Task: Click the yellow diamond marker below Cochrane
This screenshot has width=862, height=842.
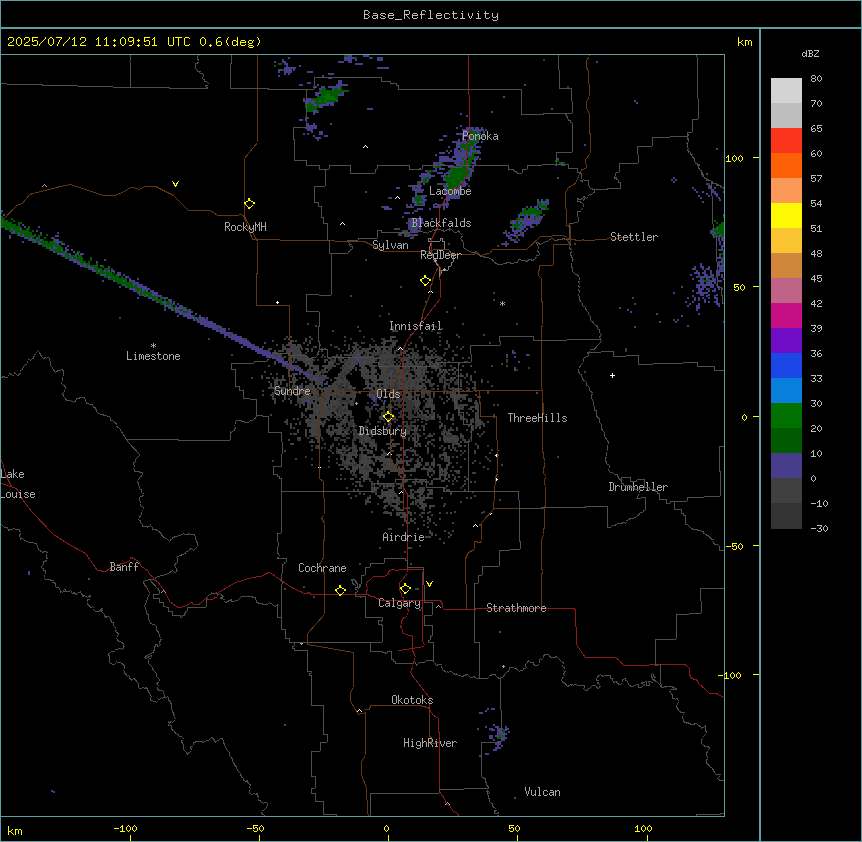Action: pos(340,590)
